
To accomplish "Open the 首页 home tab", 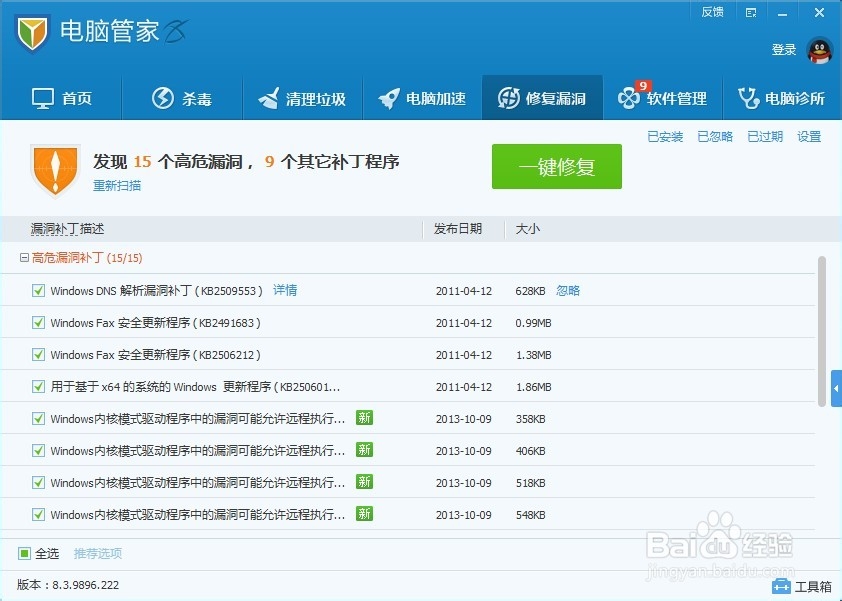I will [x=62, y=98].
